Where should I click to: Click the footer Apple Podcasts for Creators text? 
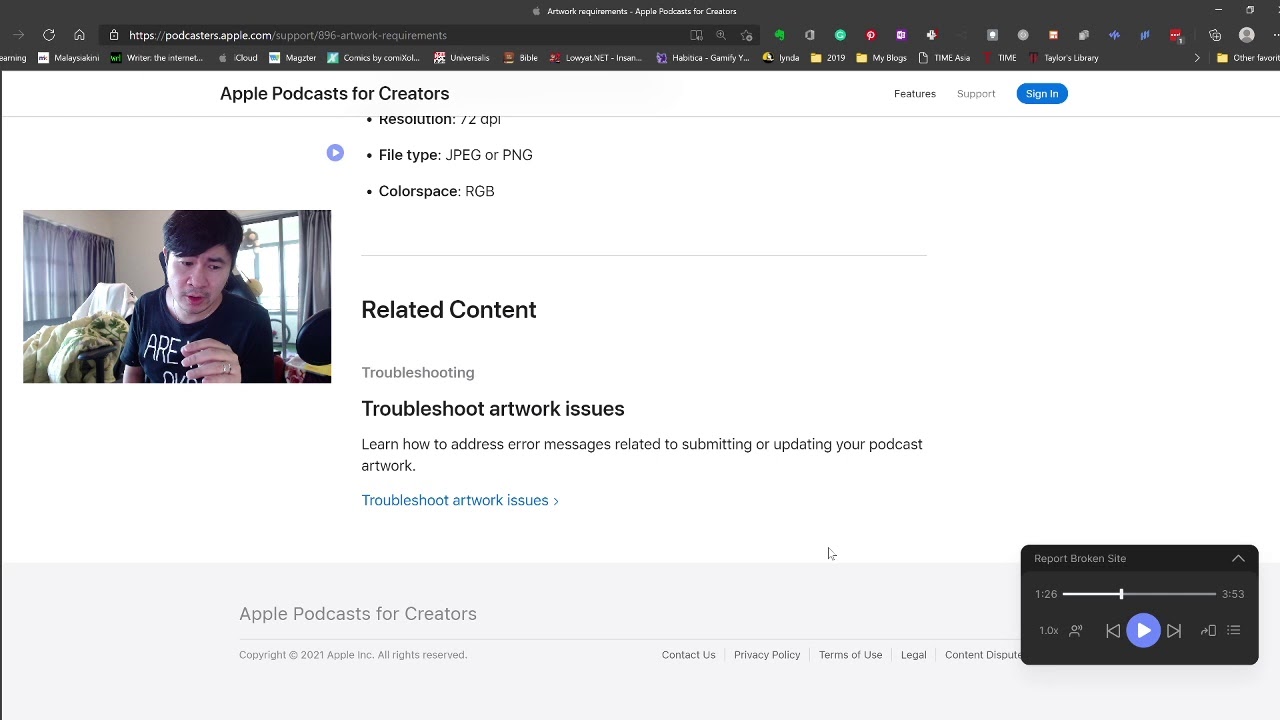coord(358,614)
